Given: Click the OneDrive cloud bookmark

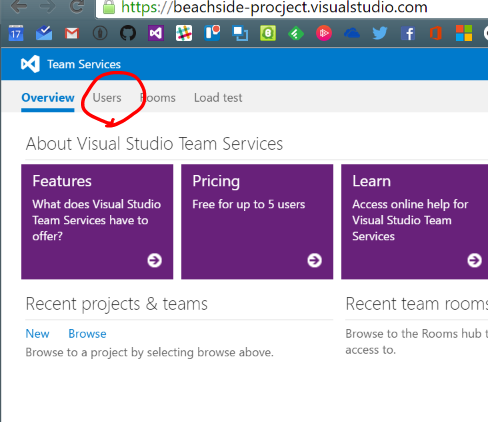Looking at the screenshot, I should (x=352, y=33).
